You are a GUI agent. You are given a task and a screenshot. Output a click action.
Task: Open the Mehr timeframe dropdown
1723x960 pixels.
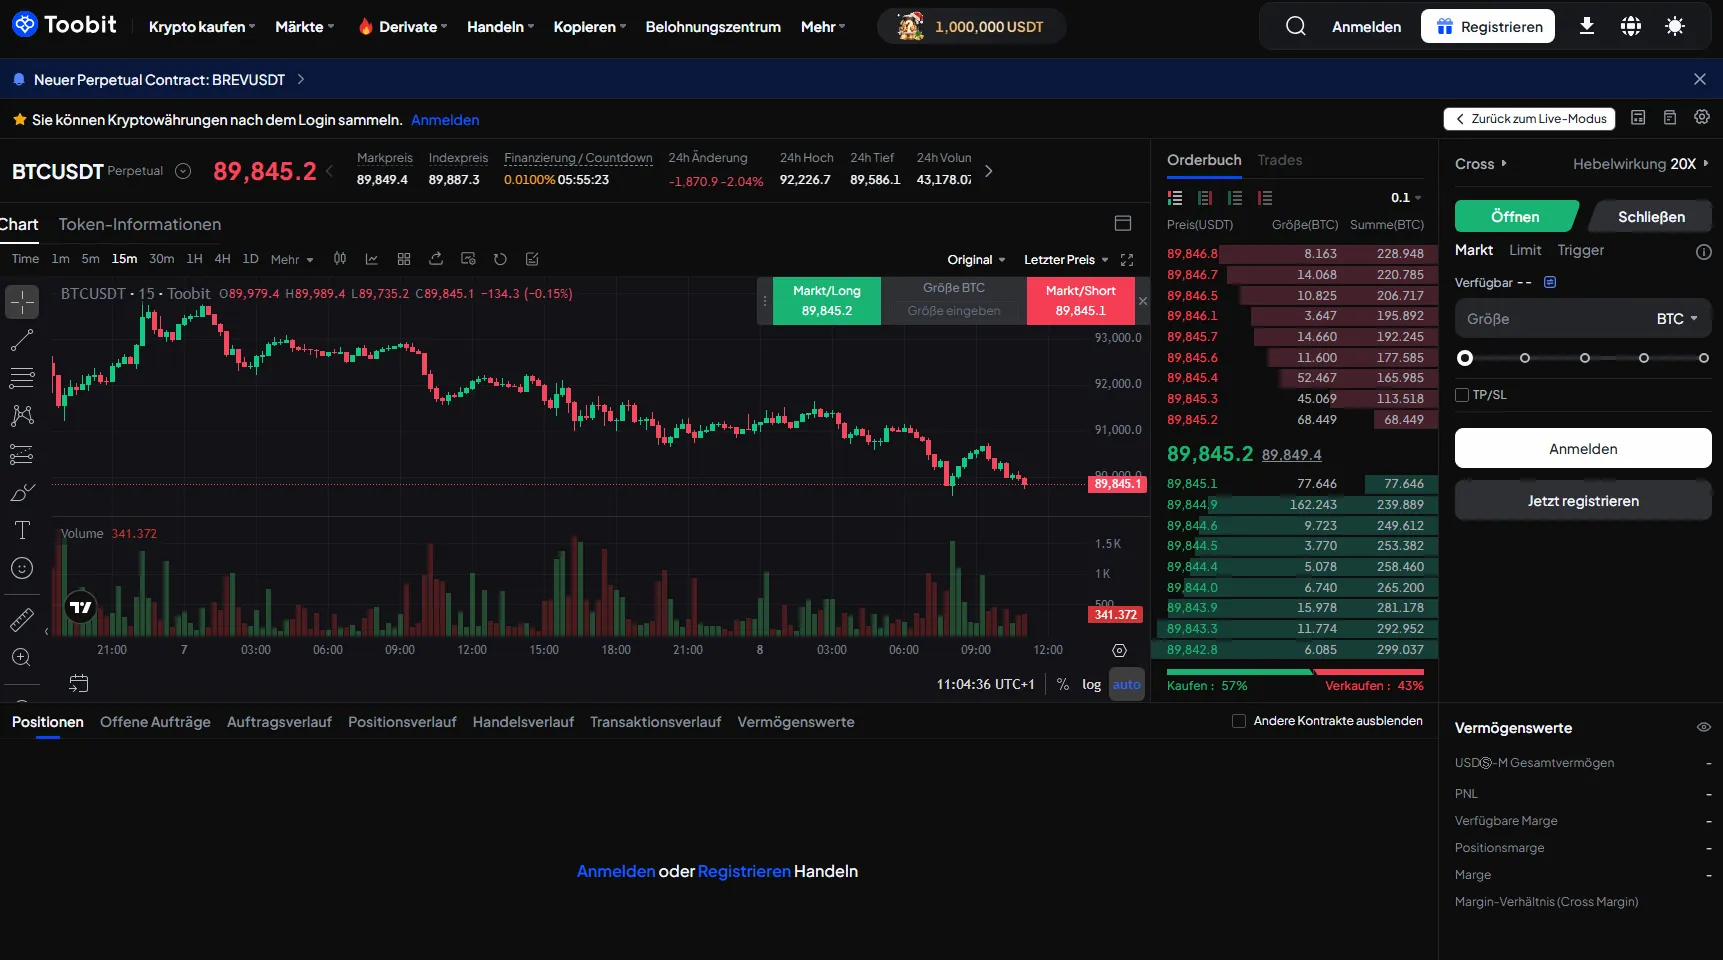292,260
